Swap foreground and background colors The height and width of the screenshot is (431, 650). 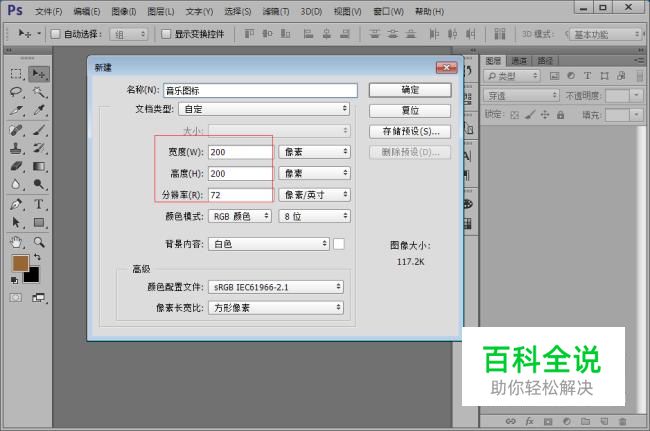37,257
